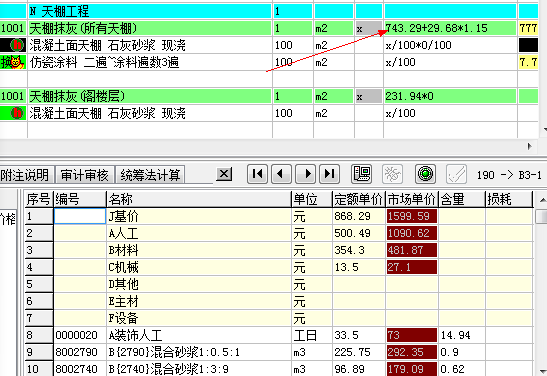Click the 含量 column header

(462, 199)
